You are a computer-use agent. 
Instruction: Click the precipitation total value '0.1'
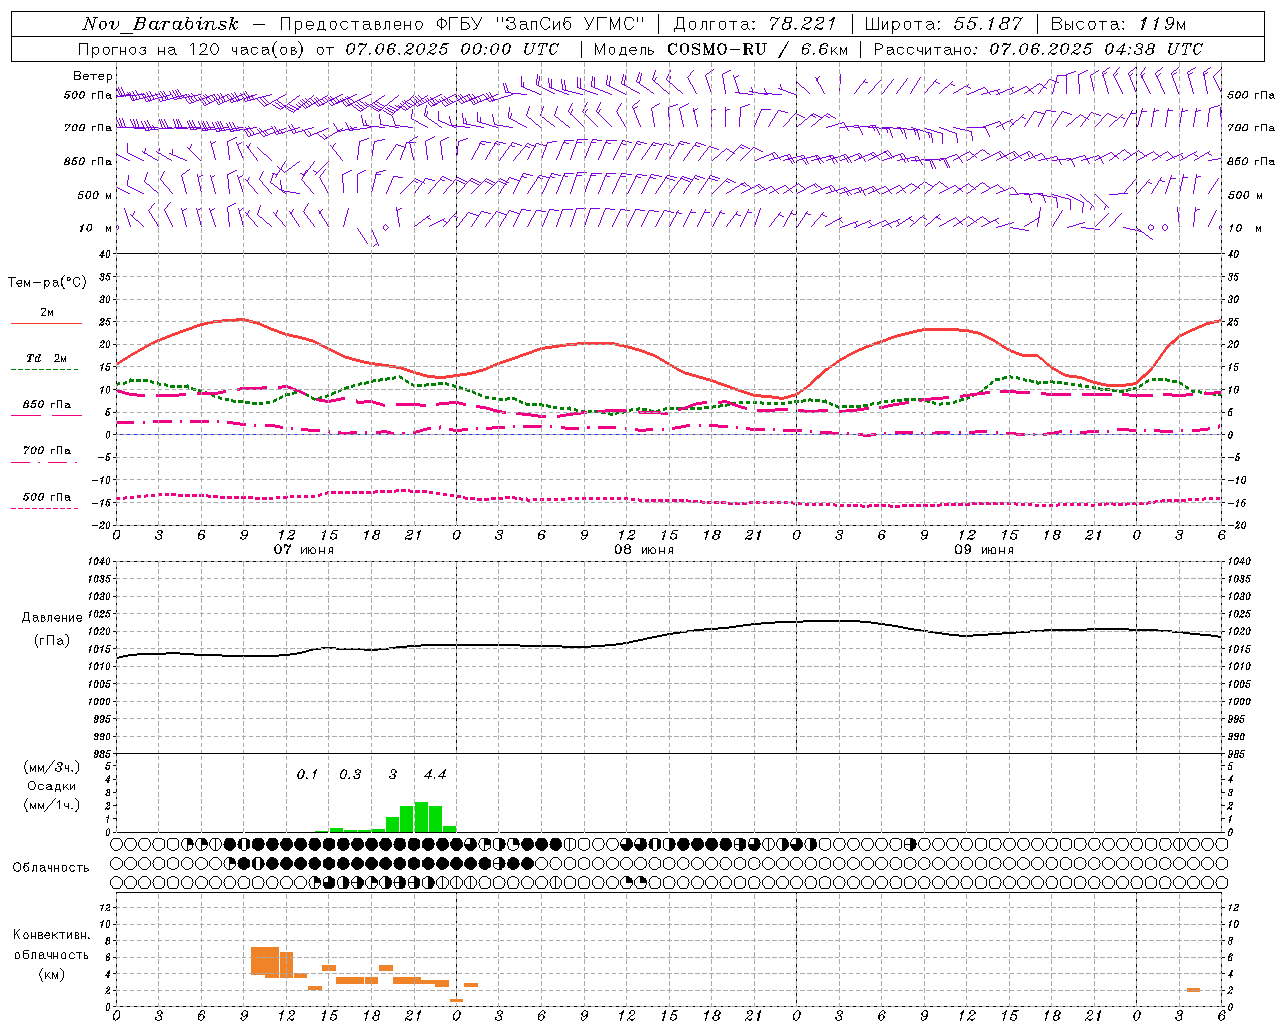click(307, 774)
